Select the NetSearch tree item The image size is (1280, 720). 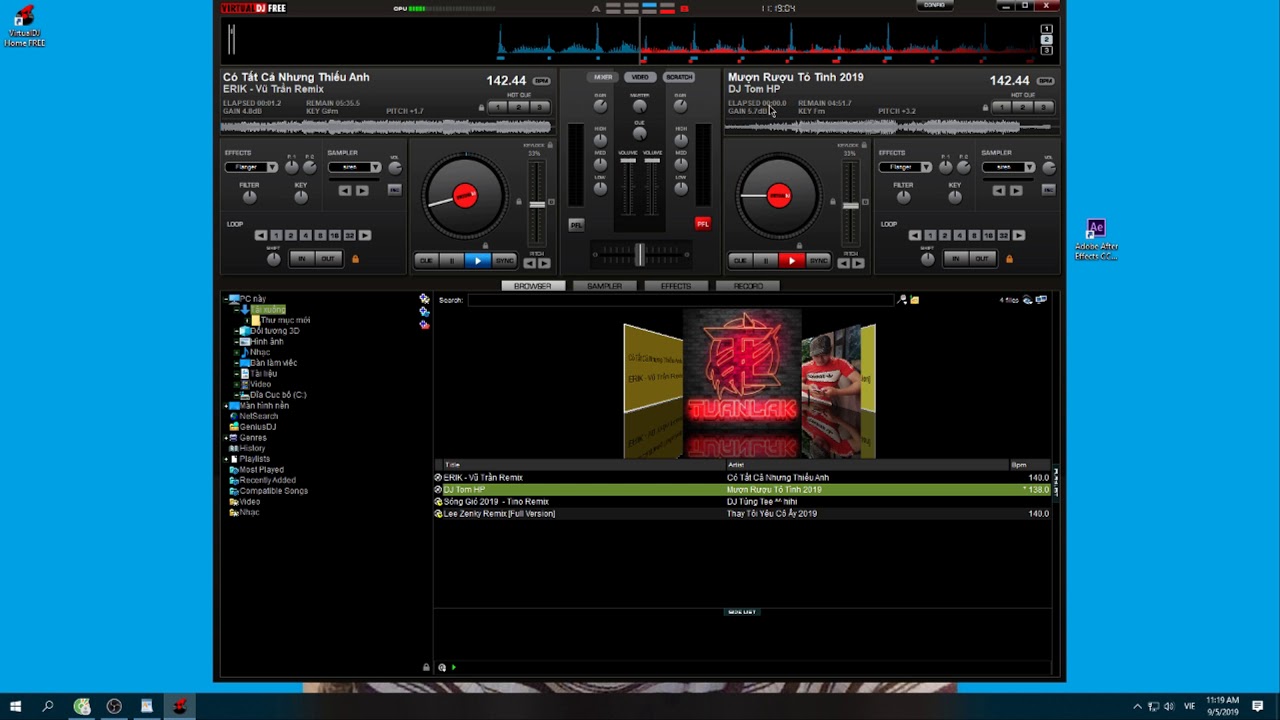point(258,416)
